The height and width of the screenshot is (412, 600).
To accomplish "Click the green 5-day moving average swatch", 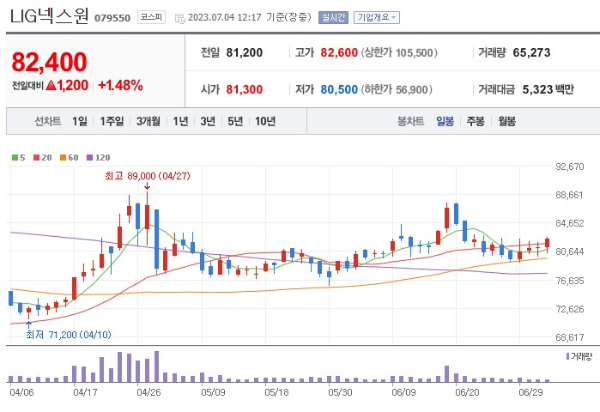I will [x=15, y=158].
